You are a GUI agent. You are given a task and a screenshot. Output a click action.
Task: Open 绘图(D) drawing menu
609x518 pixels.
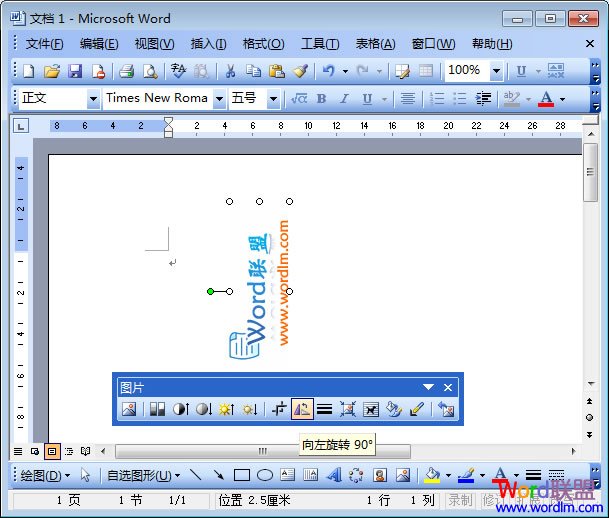point(45,475)
